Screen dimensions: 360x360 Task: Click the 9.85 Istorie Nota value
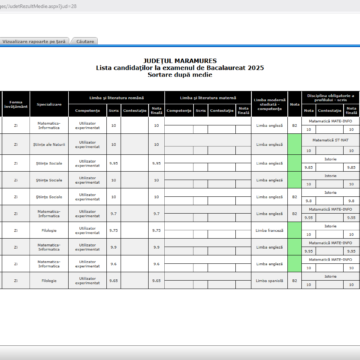[309, 167]
